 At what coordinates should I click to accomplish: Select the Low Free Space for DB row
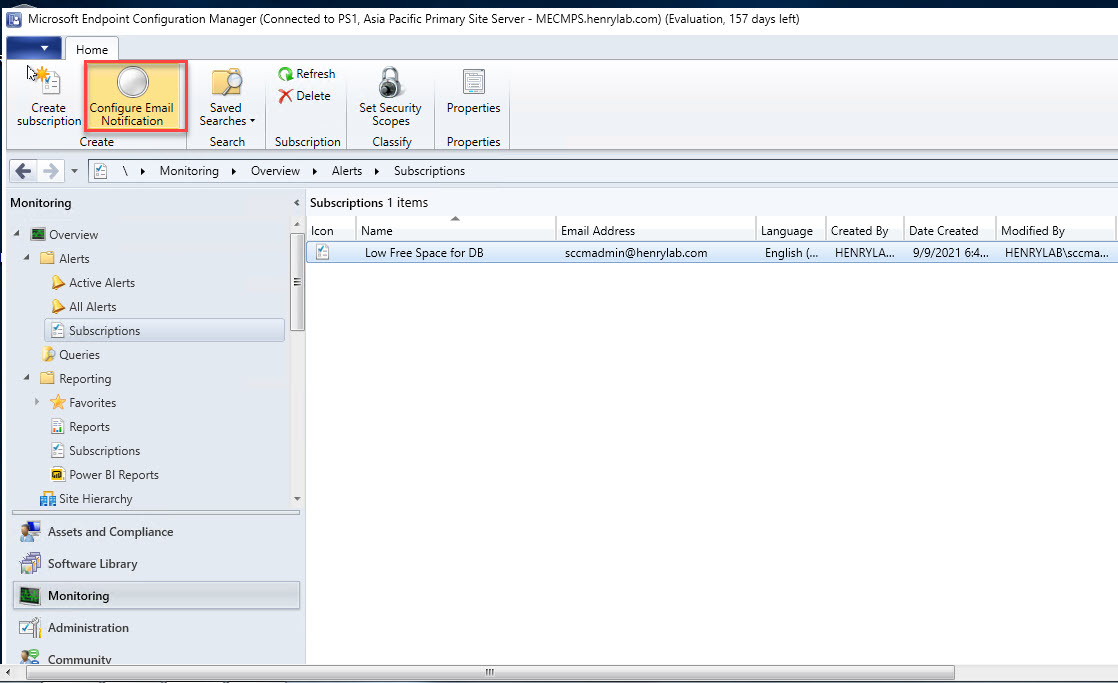[424, 253]
